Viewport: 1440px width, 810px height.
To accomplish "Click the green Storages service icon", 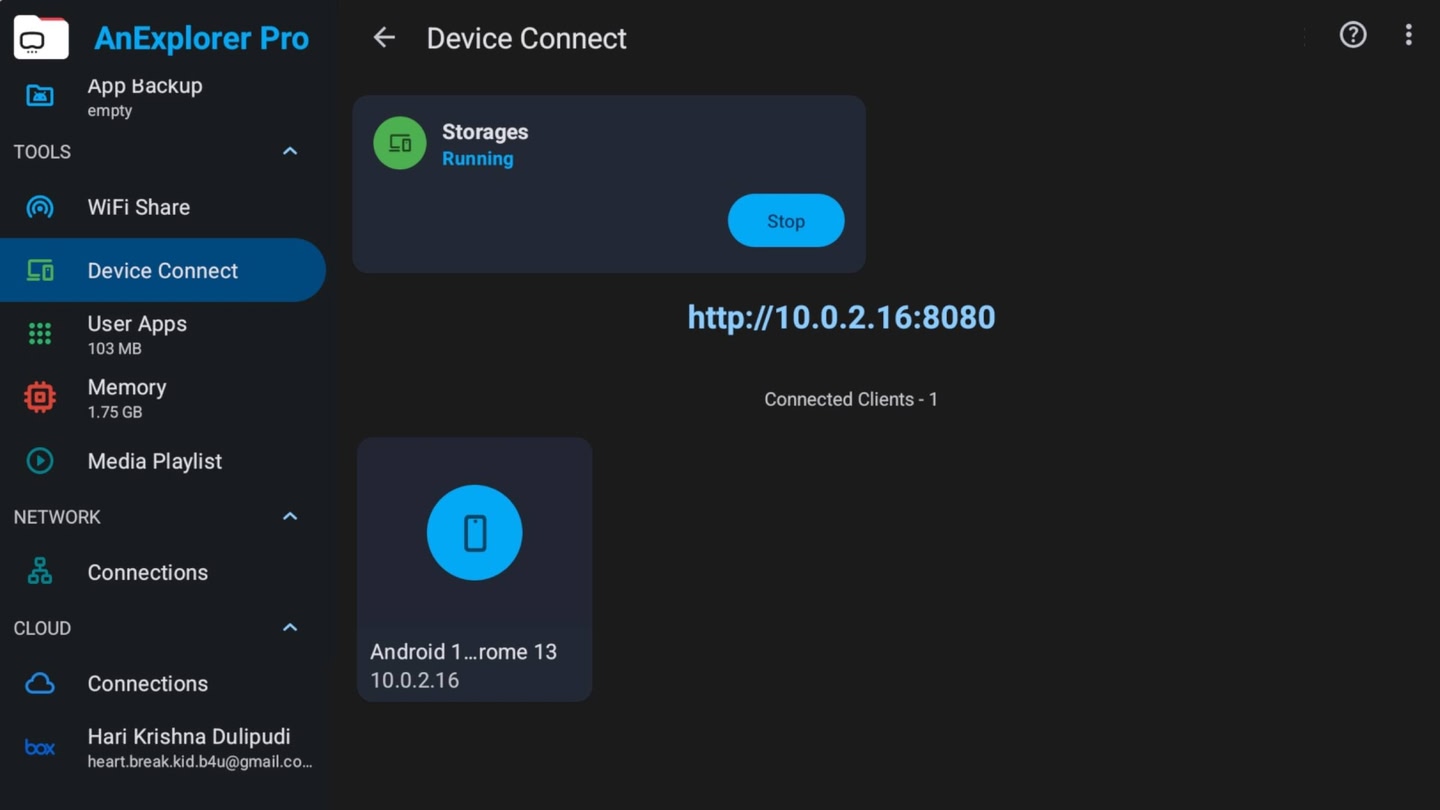I will click(x=399, y=143).
